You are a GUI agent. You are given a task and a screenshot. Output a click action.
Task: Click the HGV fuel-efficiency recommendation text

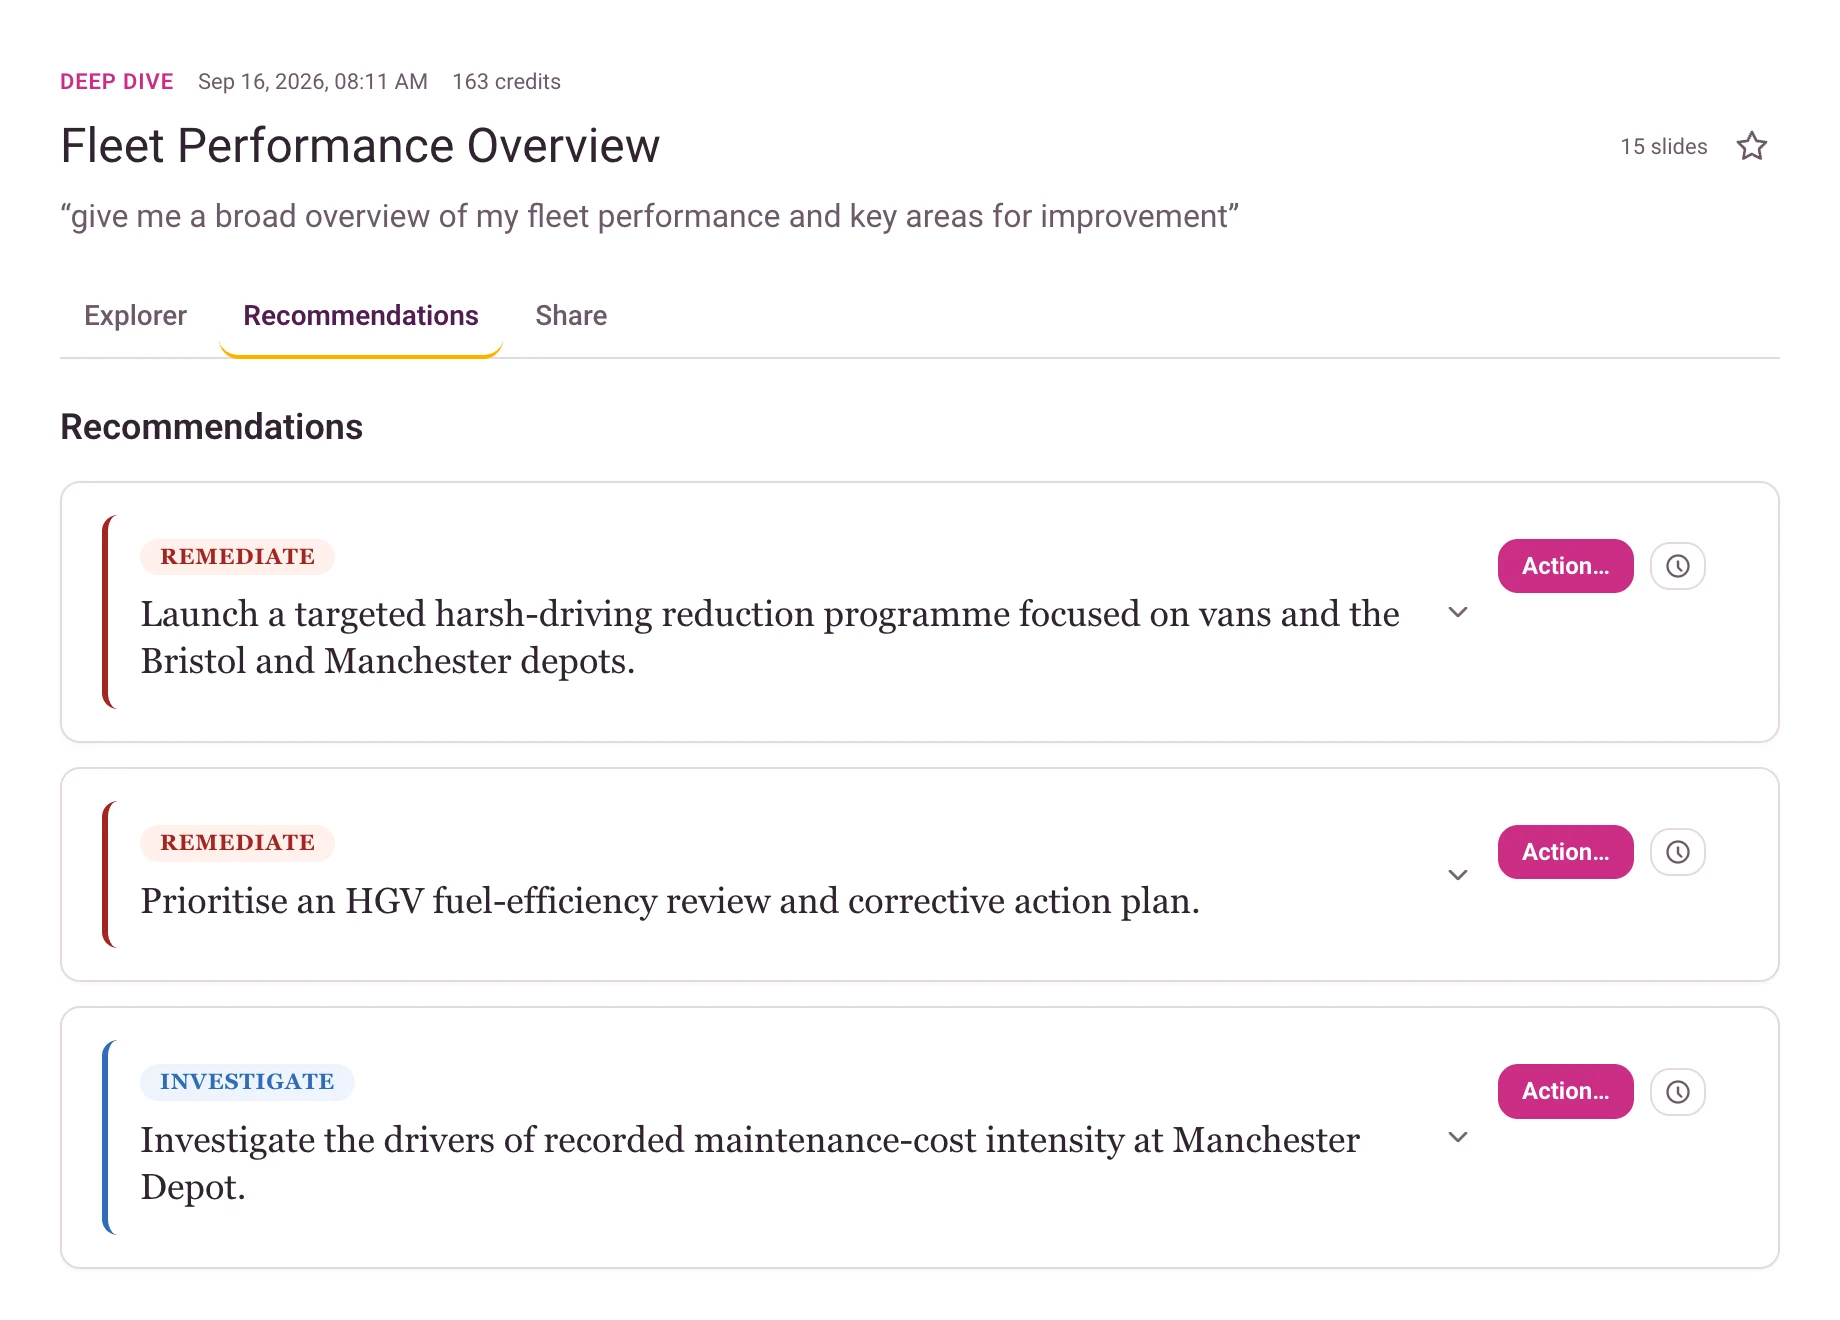pos(670,901)
